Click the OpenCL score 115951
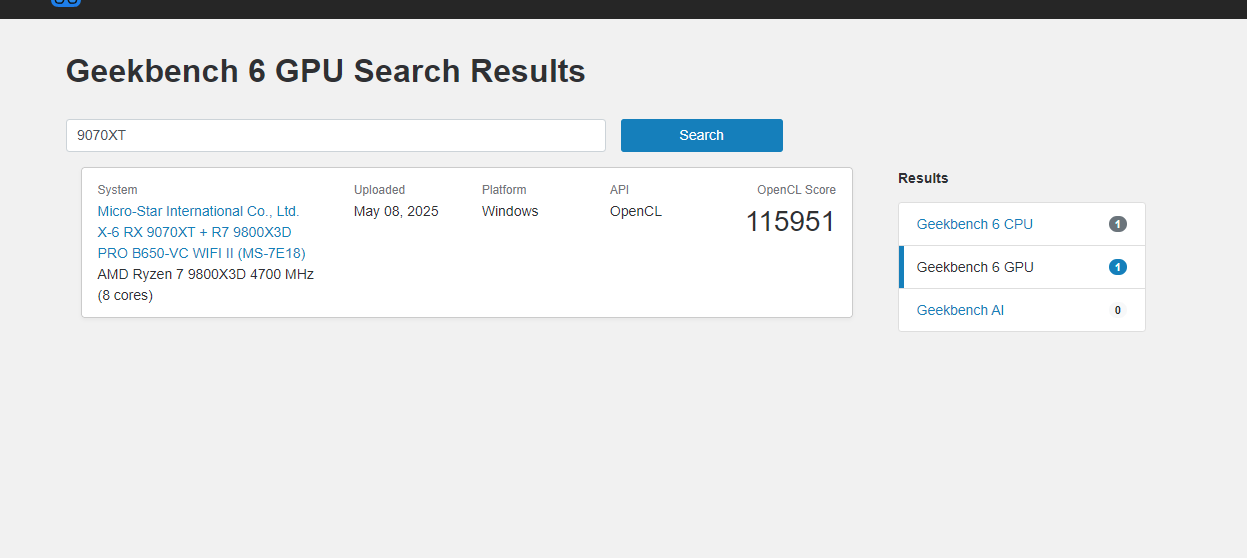This screenshot has height=558, width=1247. (x=790, y=222)
